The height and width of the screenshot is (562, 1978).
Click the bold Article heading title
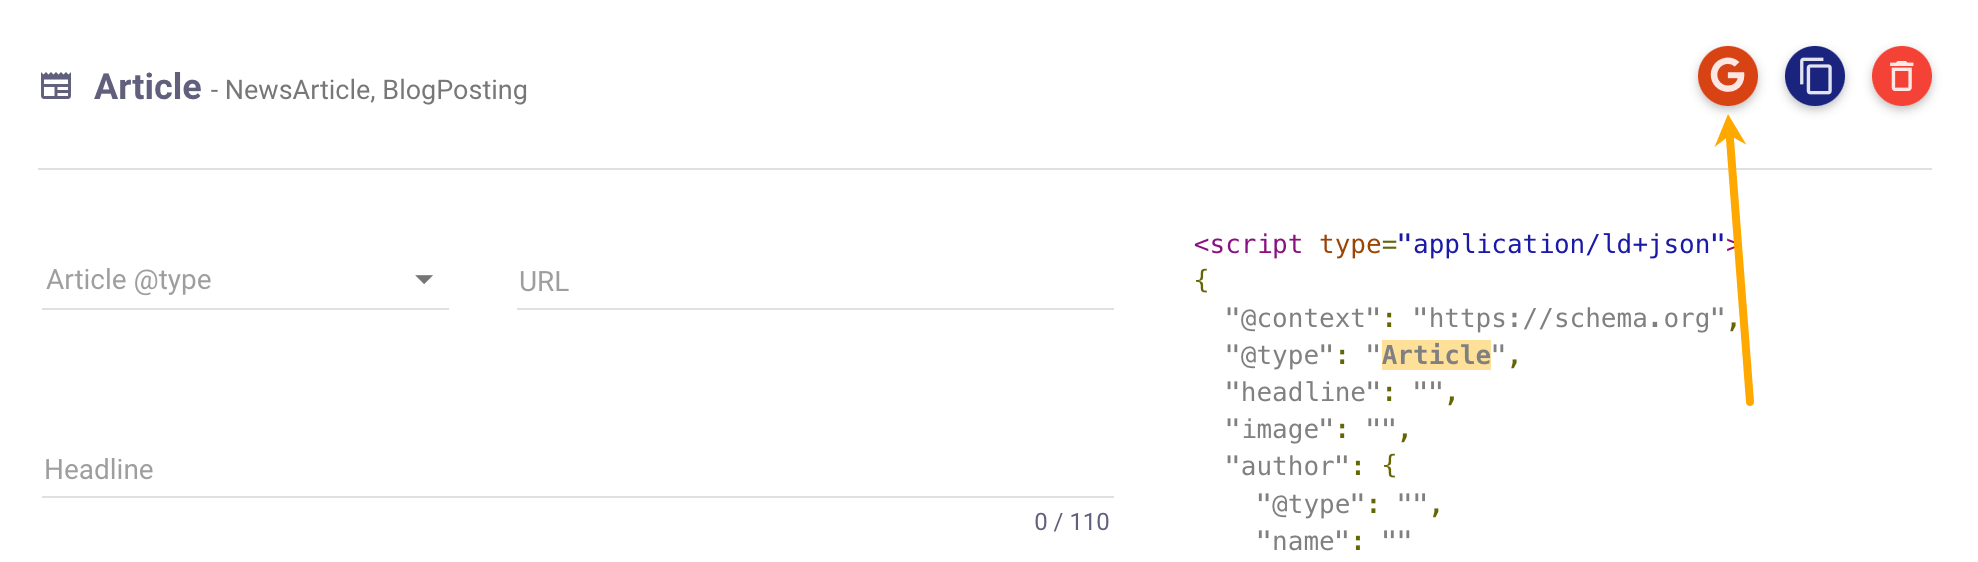pyautogui.click(x=148, y=87)
